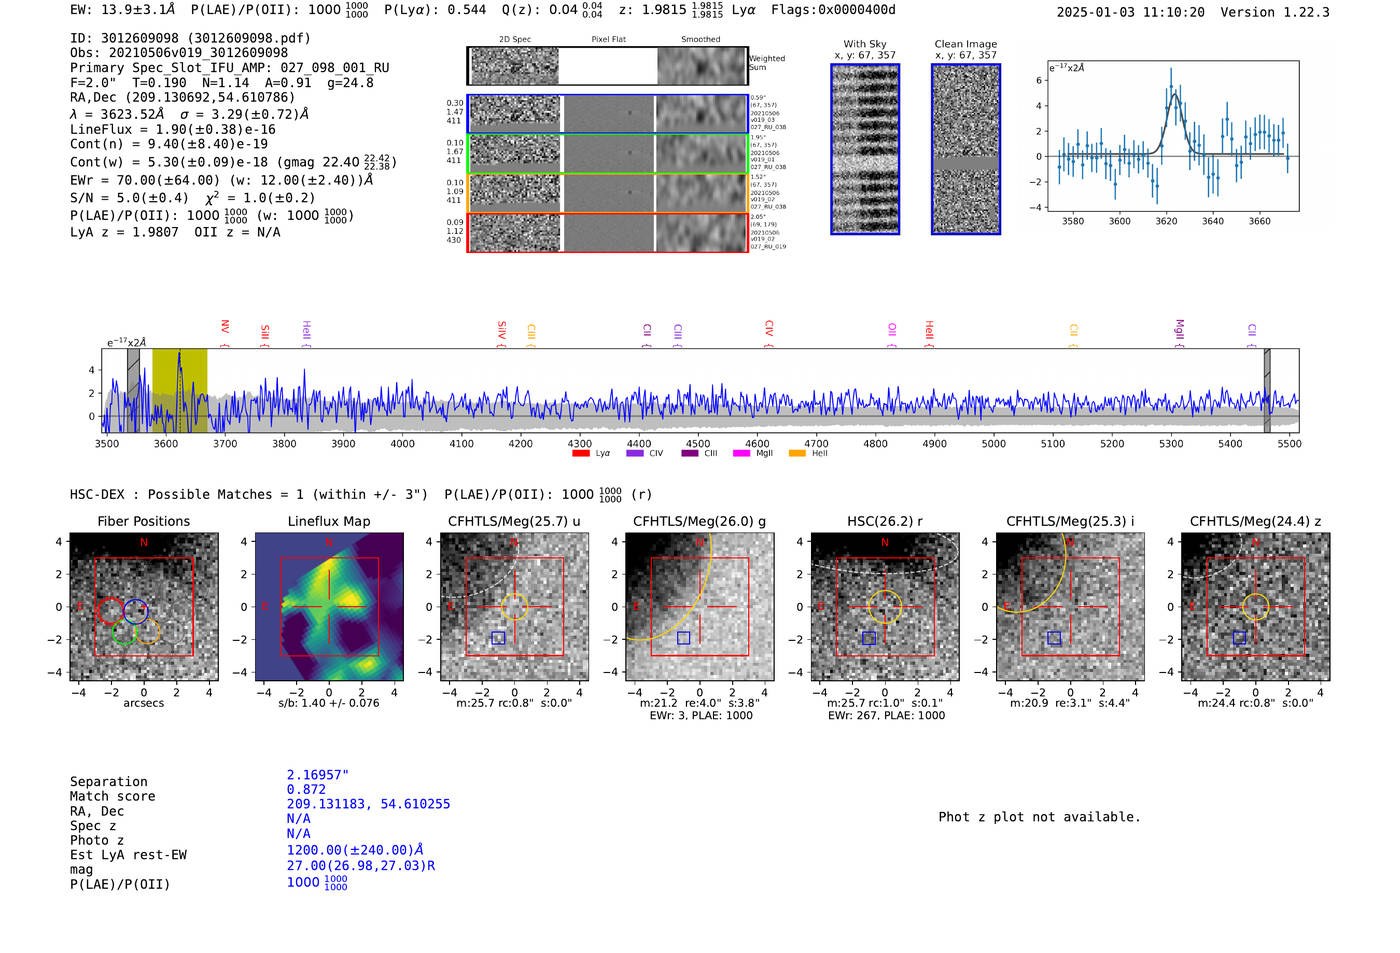Click the green fiber circle in Fiber Positions
The height and width of the screenshot is (953, 1400).
(x=124, y=633)
